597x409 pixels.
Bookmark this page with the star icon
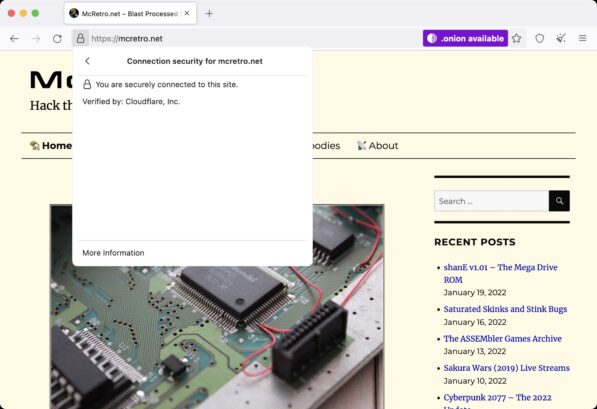pos(516,38)
